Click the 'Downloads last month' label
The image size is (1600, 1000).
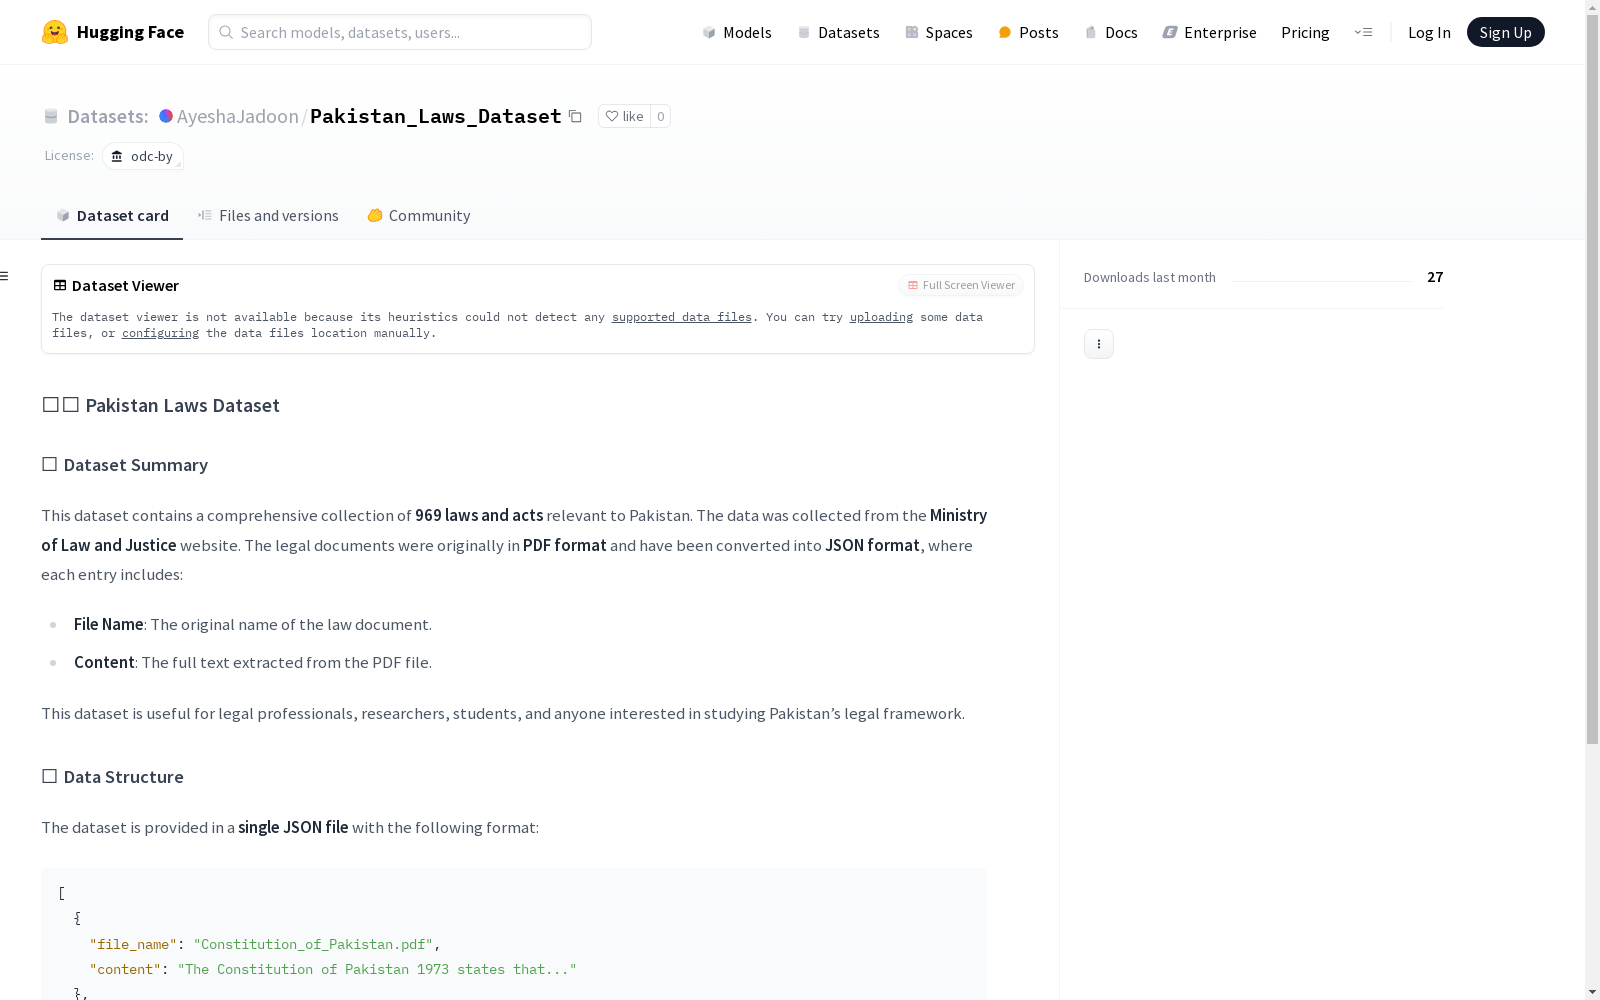(1150, 277)
